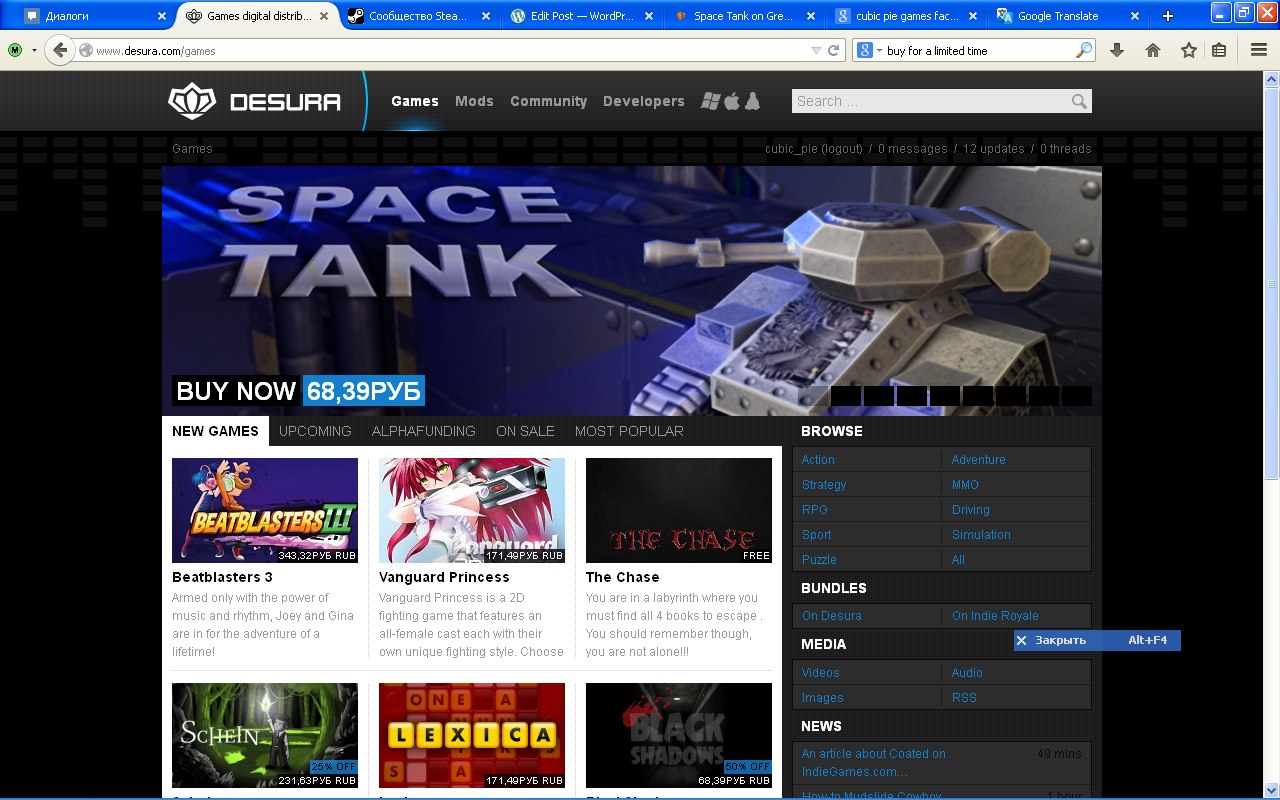Click the Desura Search input field
1280x800 pixels.
[x=929, y=101]
